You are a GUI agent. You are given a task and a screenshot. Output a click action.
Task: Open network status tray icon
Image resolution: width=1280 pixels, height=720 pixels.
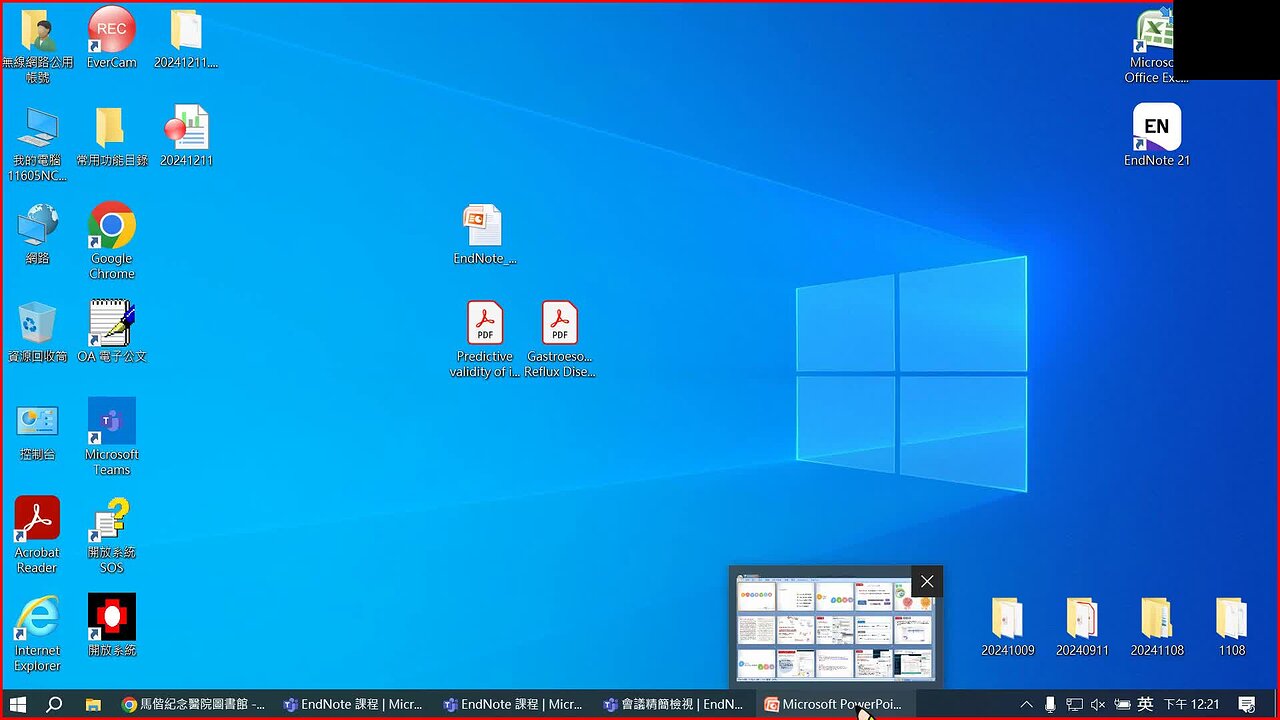point(1074,704)
